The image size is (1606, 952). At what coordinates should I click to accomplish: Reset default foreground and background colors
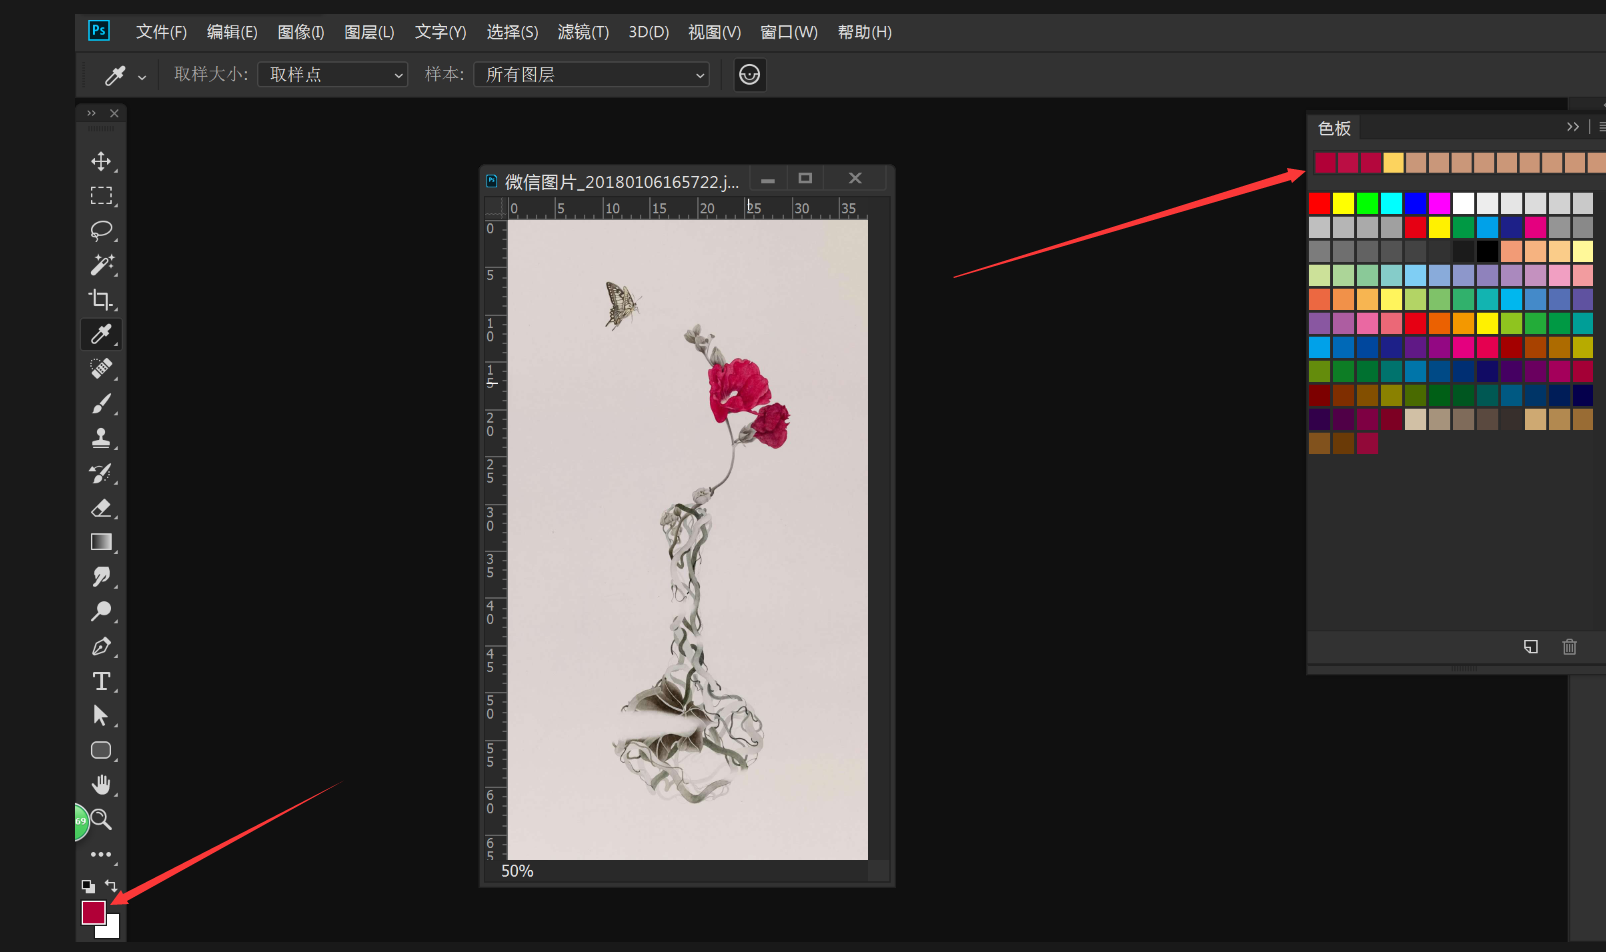(x=88, y=886)
